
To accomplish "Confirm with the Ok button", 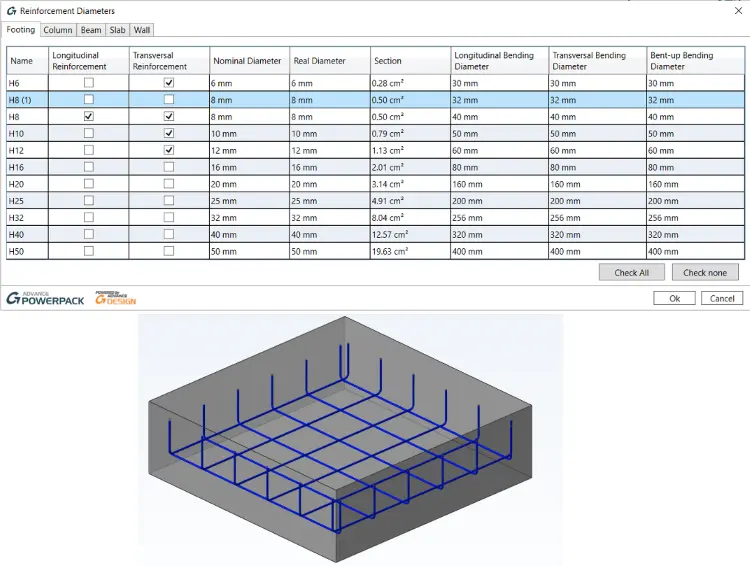I will click(674, 299).
